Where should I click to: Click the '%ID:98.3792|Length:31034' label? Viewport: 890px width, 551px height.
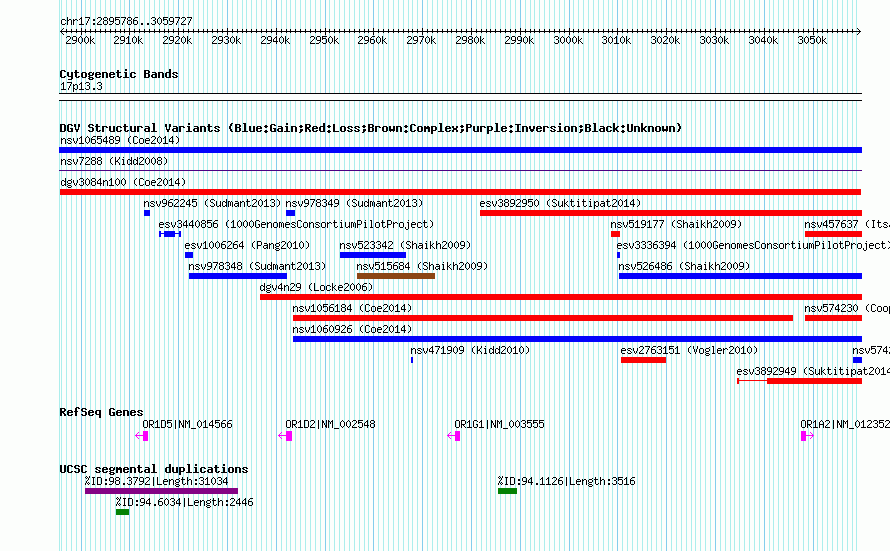[x=157, y=481]
